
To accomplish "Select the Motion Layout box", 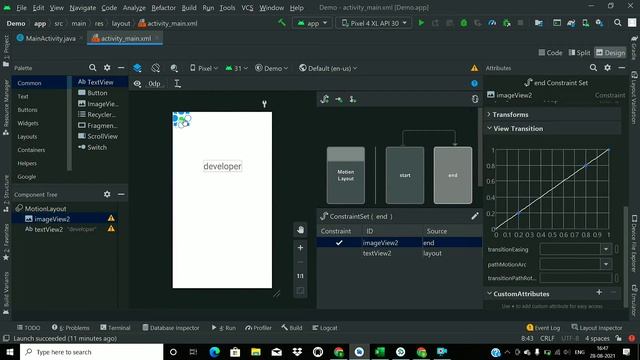I will 346,175.
